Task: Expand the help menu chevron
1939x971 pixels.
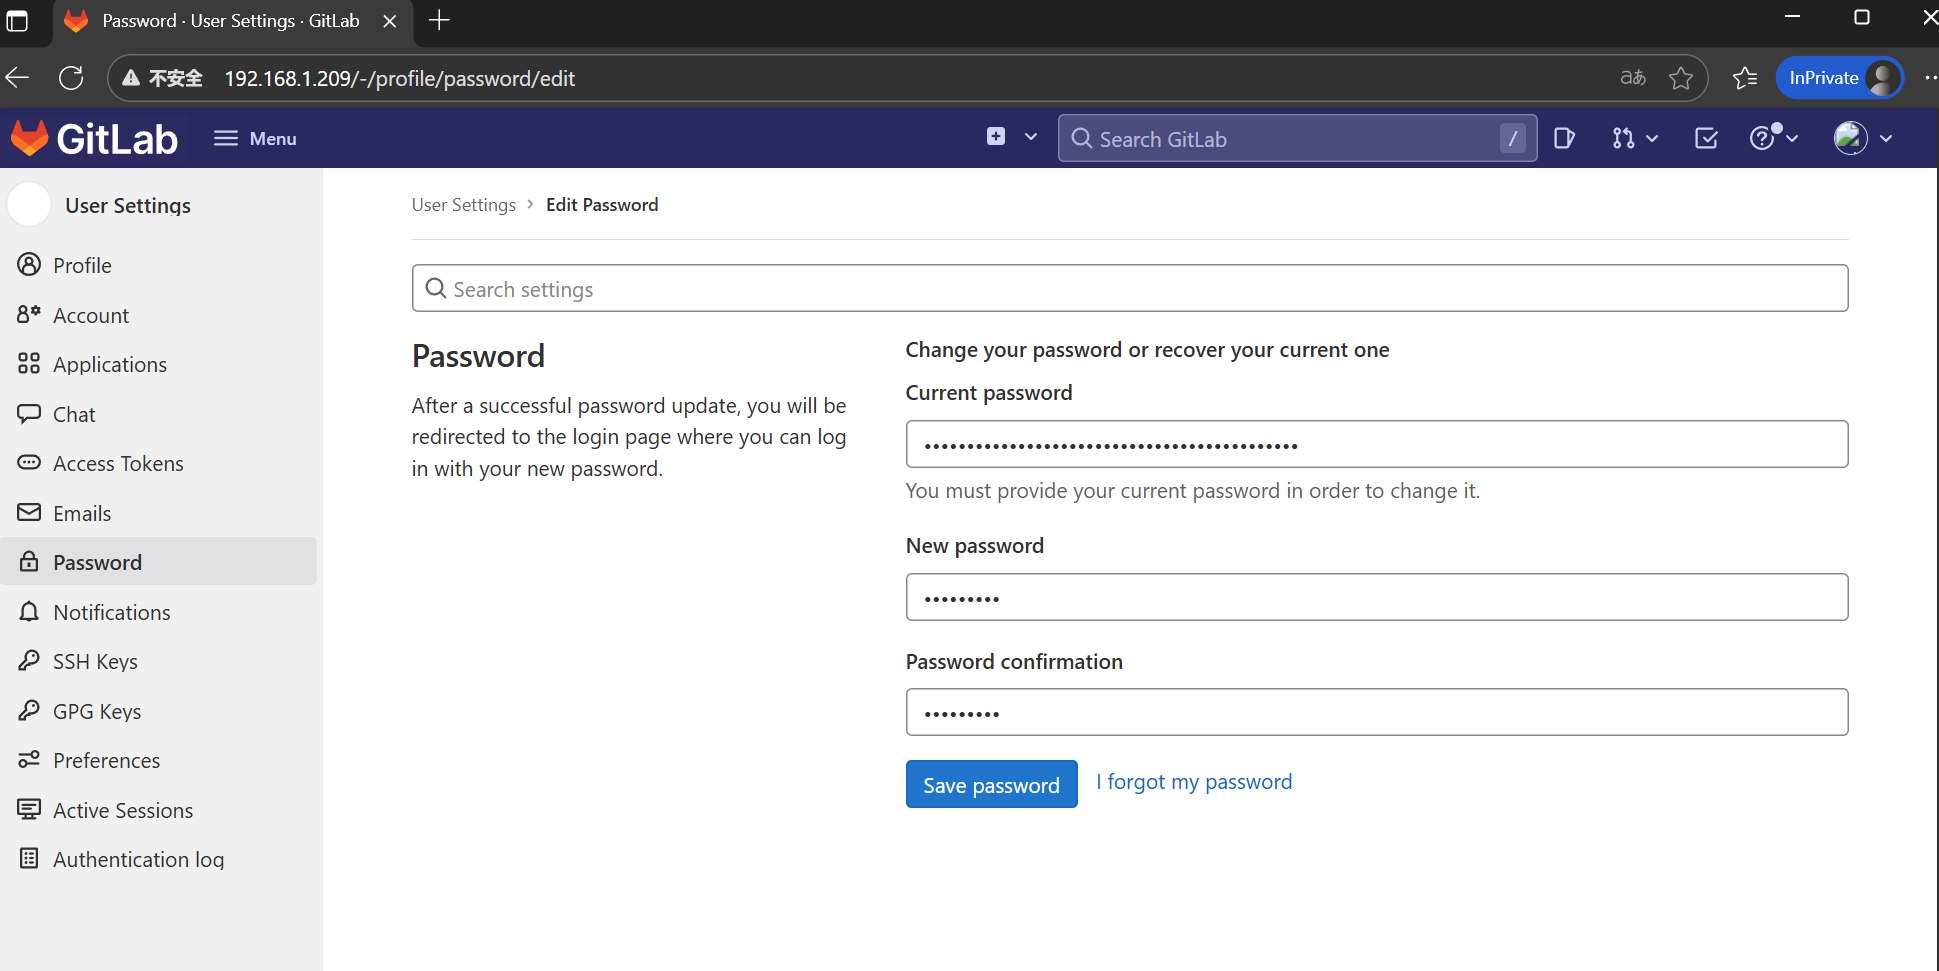Action: [1790, 138]
